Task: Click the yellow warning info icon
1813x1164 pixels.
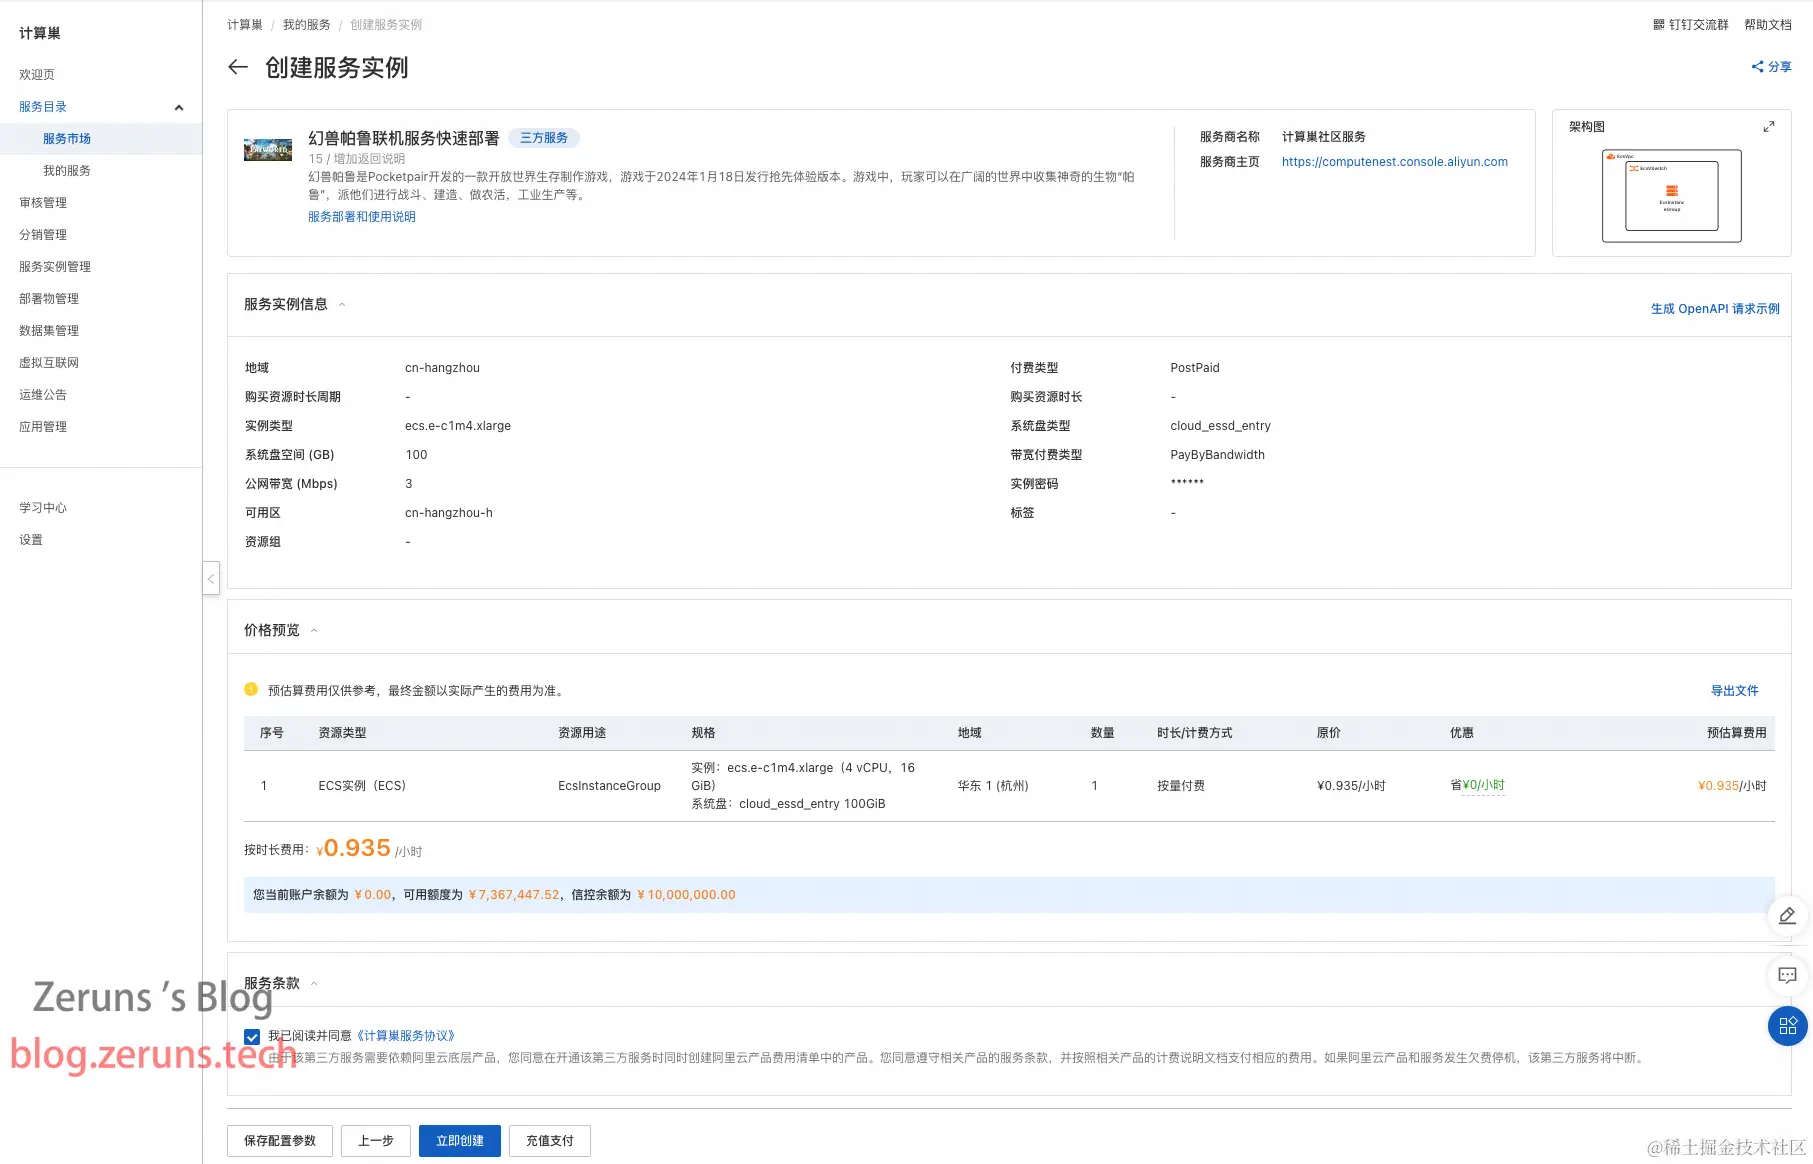Action: [x=251, y=689]
